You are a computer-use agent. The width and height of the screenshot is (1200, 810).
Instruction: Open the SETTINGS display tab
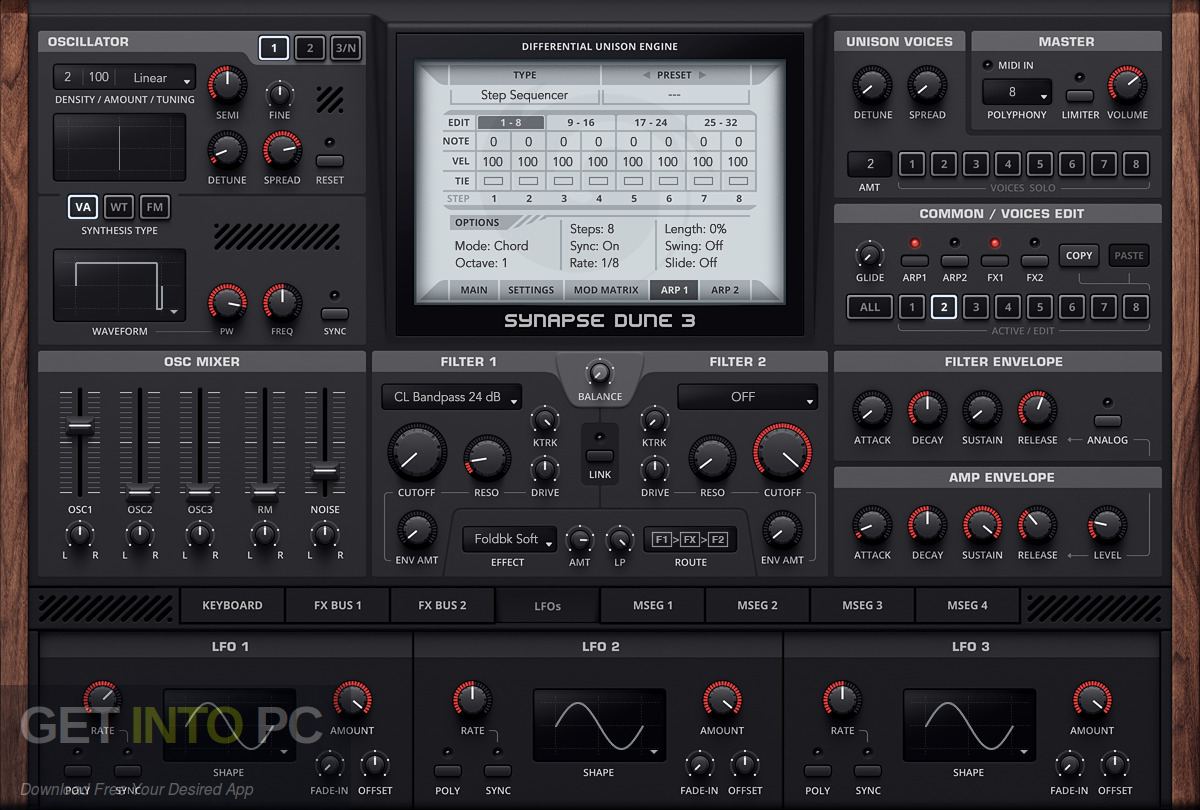coord(531,290)
